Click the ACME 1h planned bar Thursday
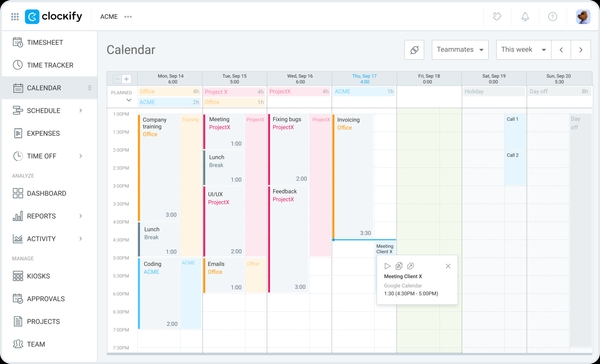The height and width of the screenshot is (364, 600). [x=364, y=91]
